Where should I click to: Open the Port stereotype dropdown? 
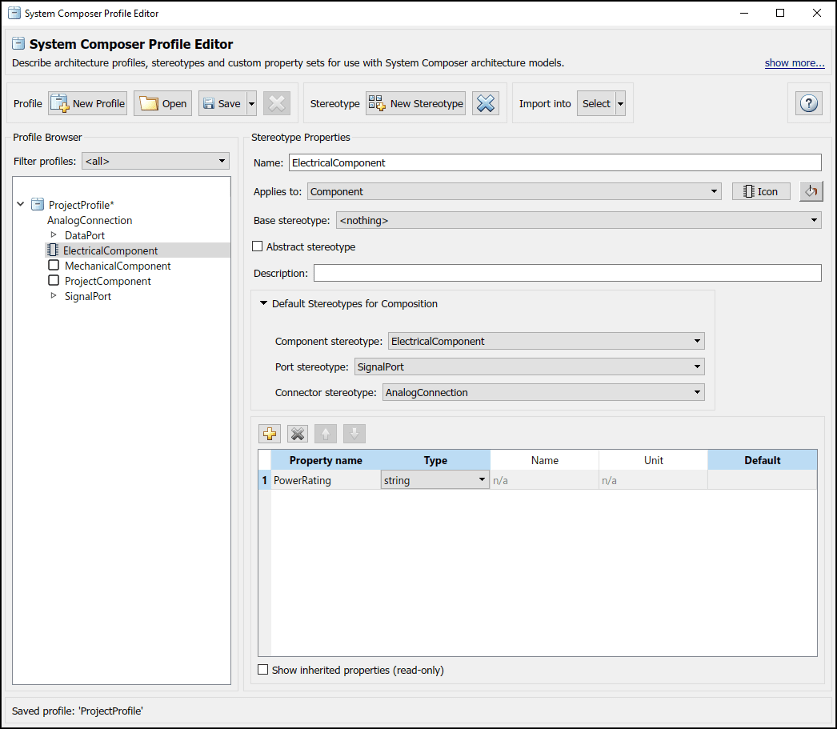530,367
